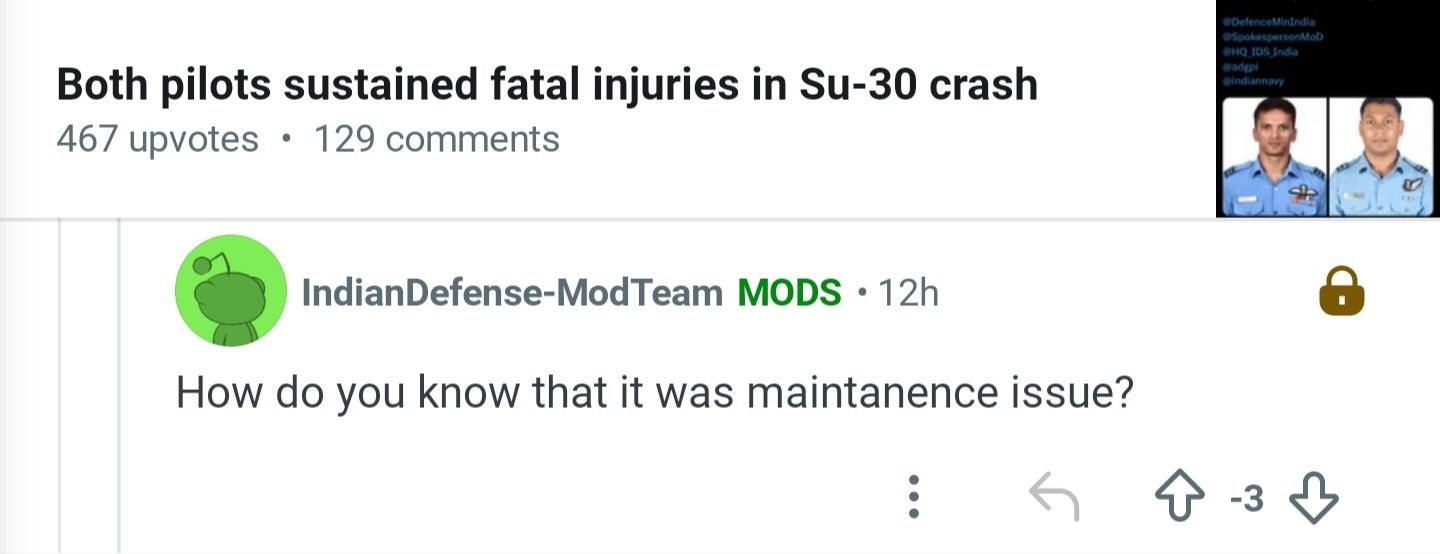Reply to the comment using the arrow icon

1055,496
